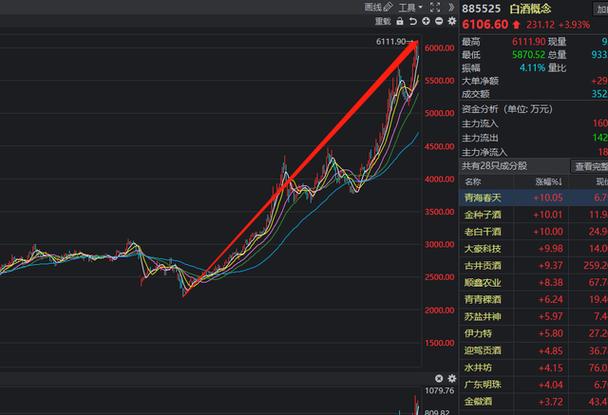Click the 加自选 button beside stock name
The height and width of the screenshot is (415, 608).
596,8
